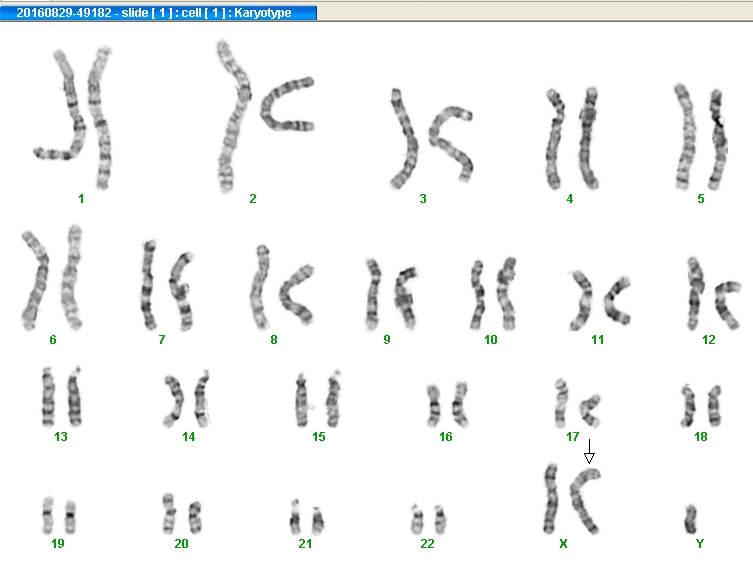Select the chromosome 19 pair
The image size is (753, 574).
[x=59, y=516]
